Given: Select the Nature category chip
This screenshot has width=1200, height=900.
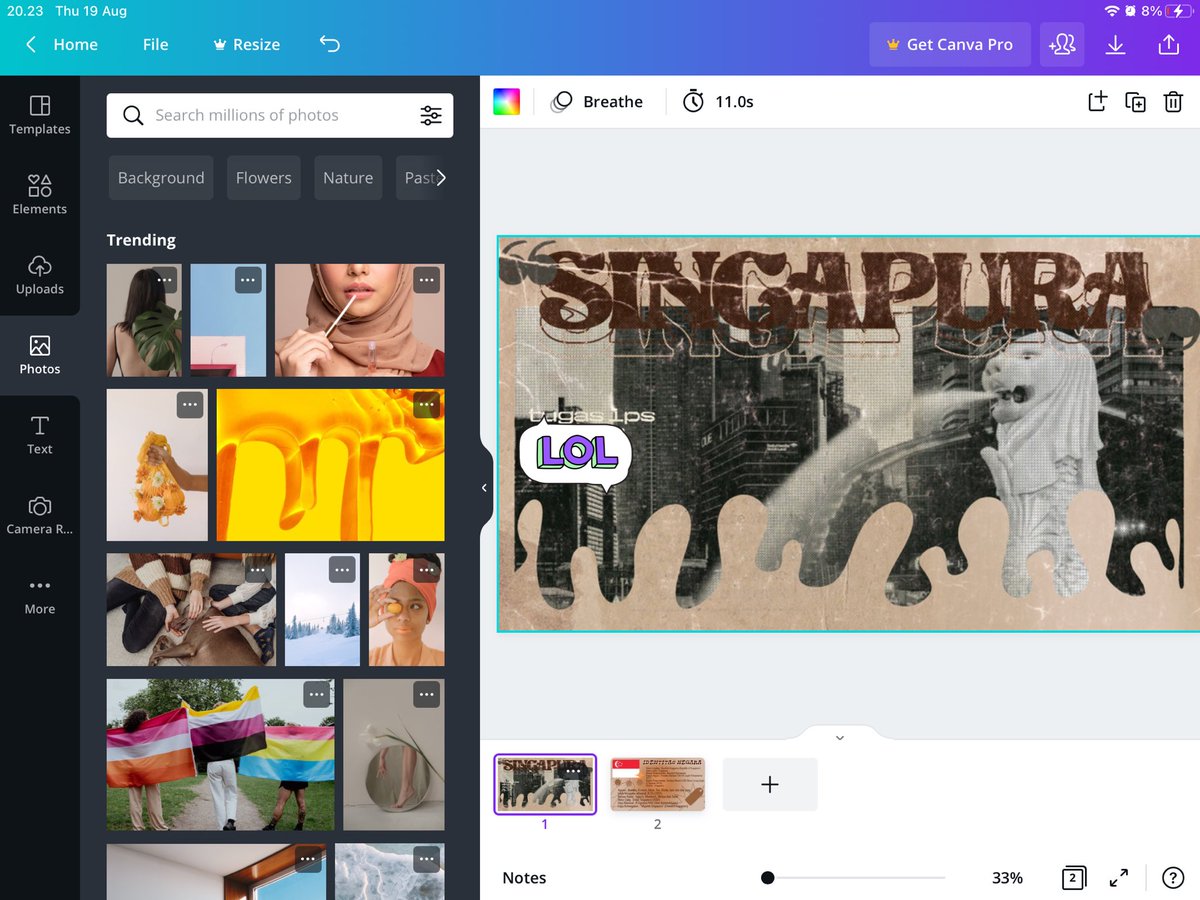Looking at the screenshot, I should 348,178.
